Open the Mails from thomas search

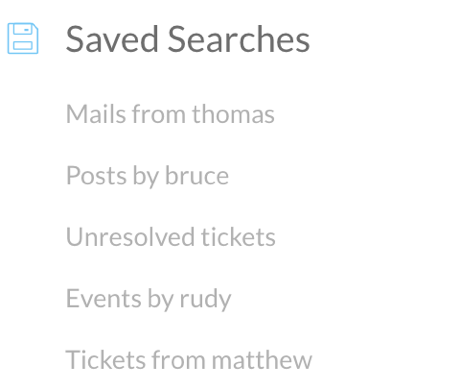[x=170, y=114]
